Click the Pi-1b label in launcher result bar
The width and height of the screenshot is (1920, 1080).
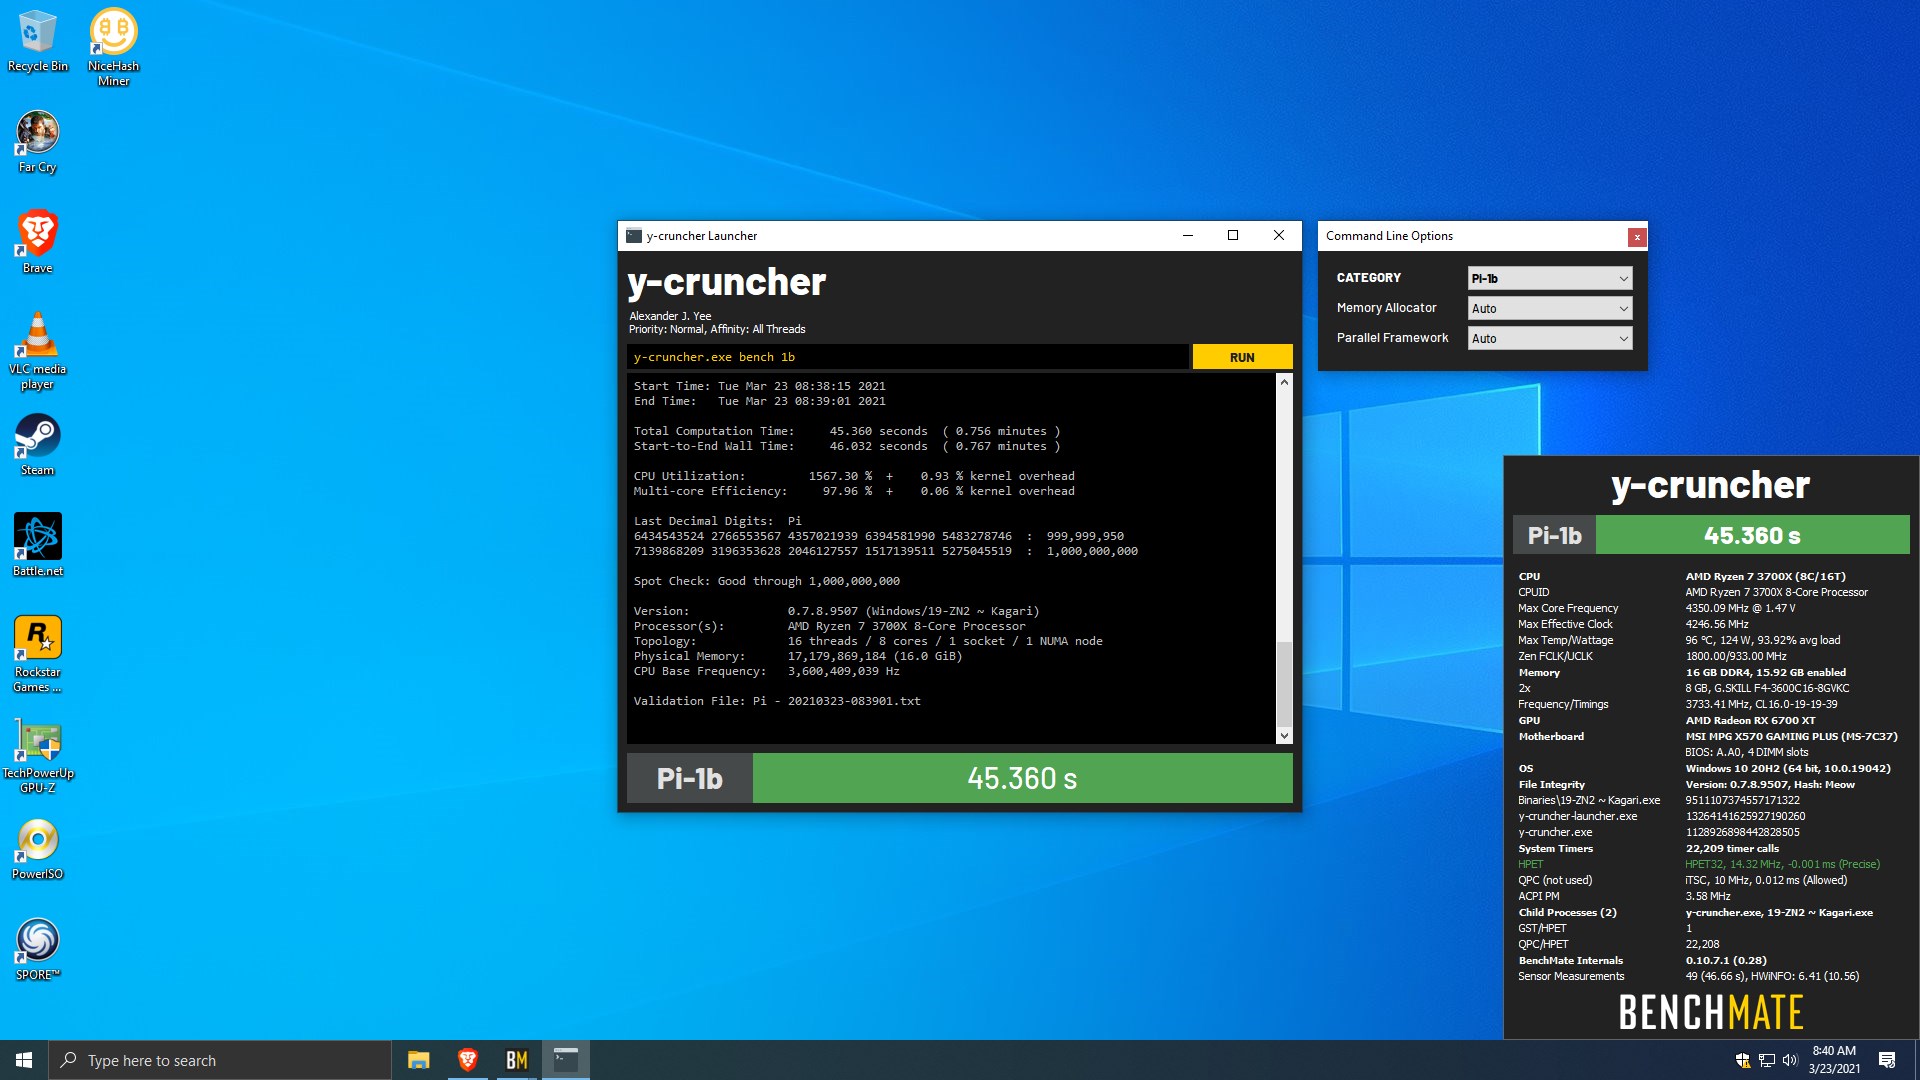point(689,778)
